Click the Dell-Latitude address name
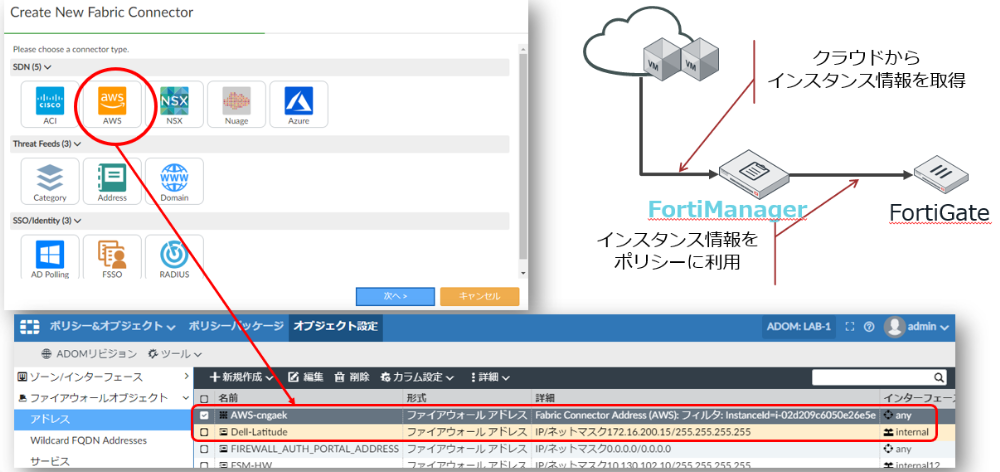This screenshot has width=1000, height=472. (259, 432)
